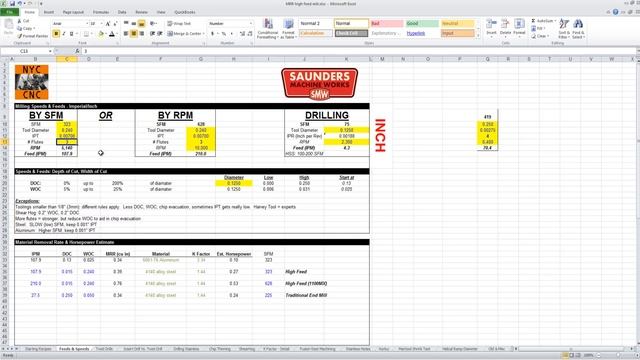This screenshot has width=640, height=360.
Task: Open Conditional Formatting menu
Action: click(268, 29)
